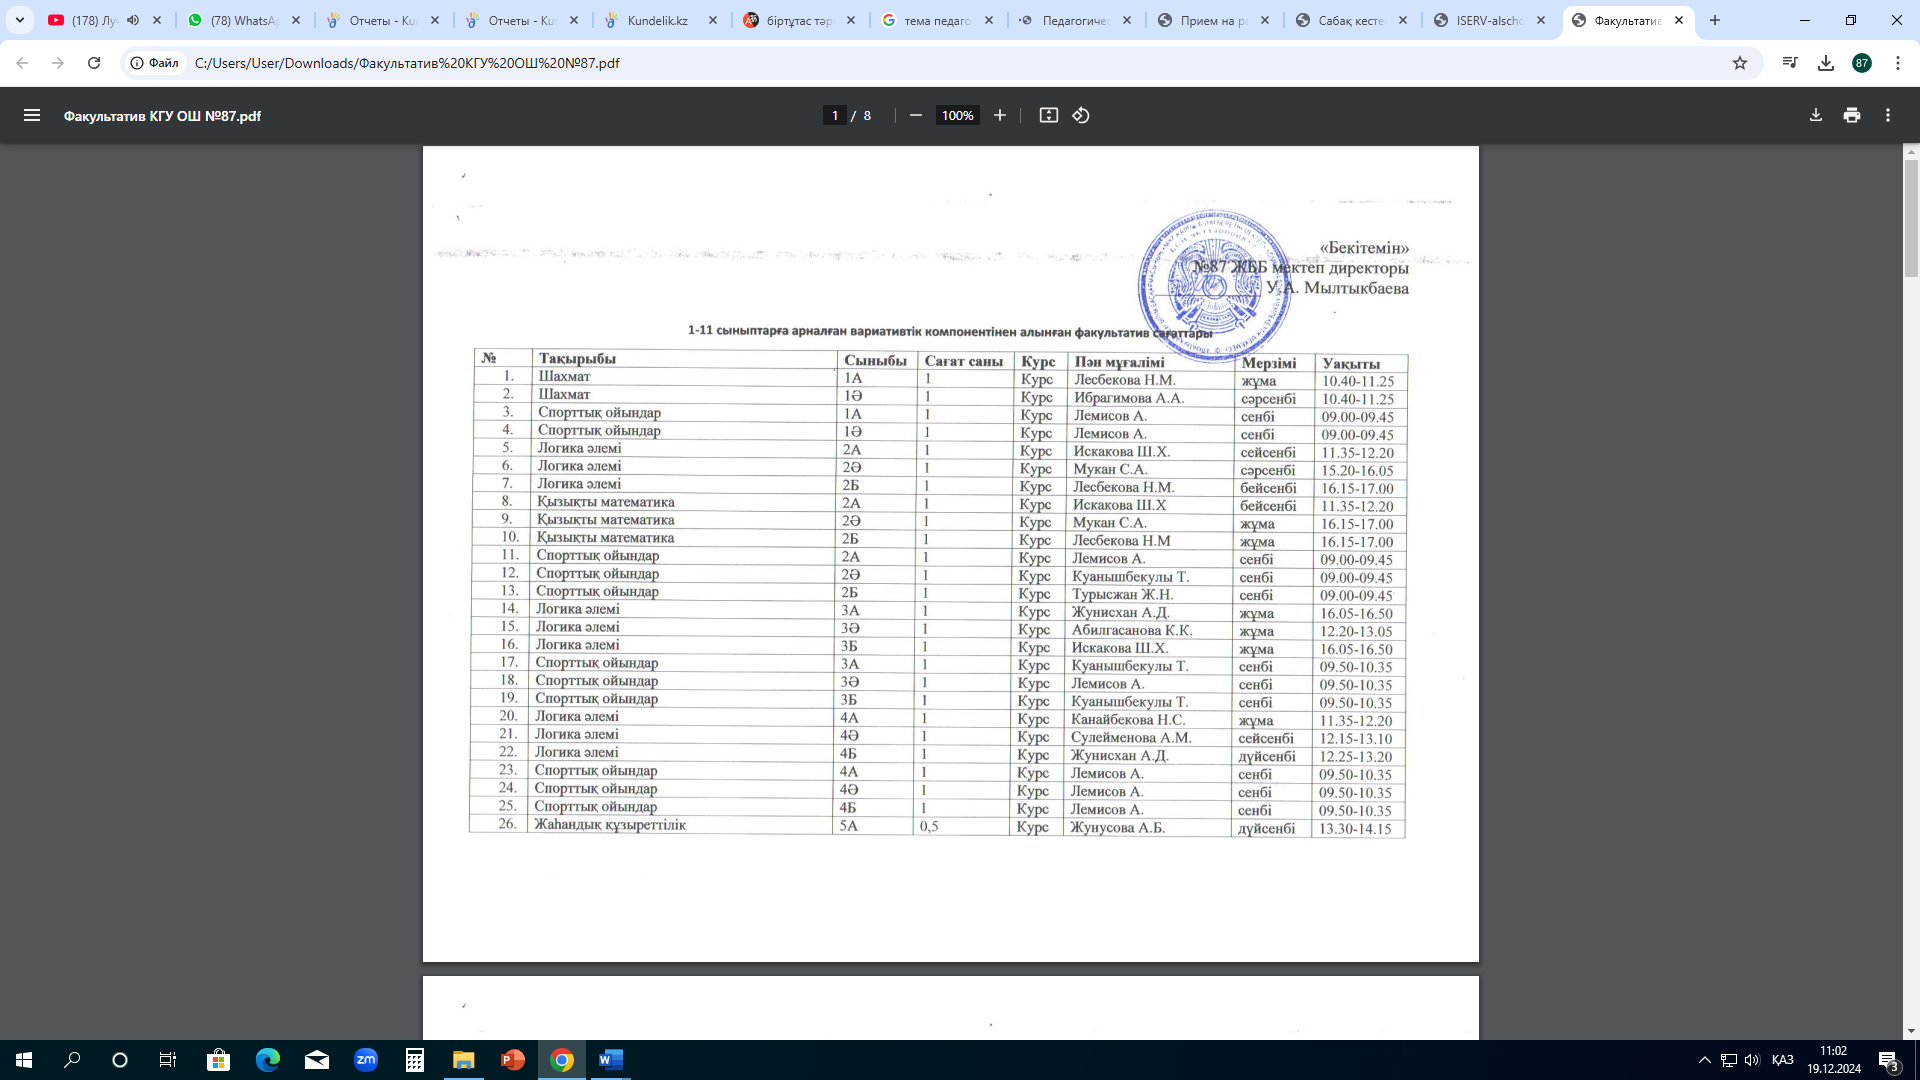Viewport: 1920px width, 1080px height.
Task: Click 'Жаһандық құзыреттілік' in row 26
Action: tap(610, 825)
